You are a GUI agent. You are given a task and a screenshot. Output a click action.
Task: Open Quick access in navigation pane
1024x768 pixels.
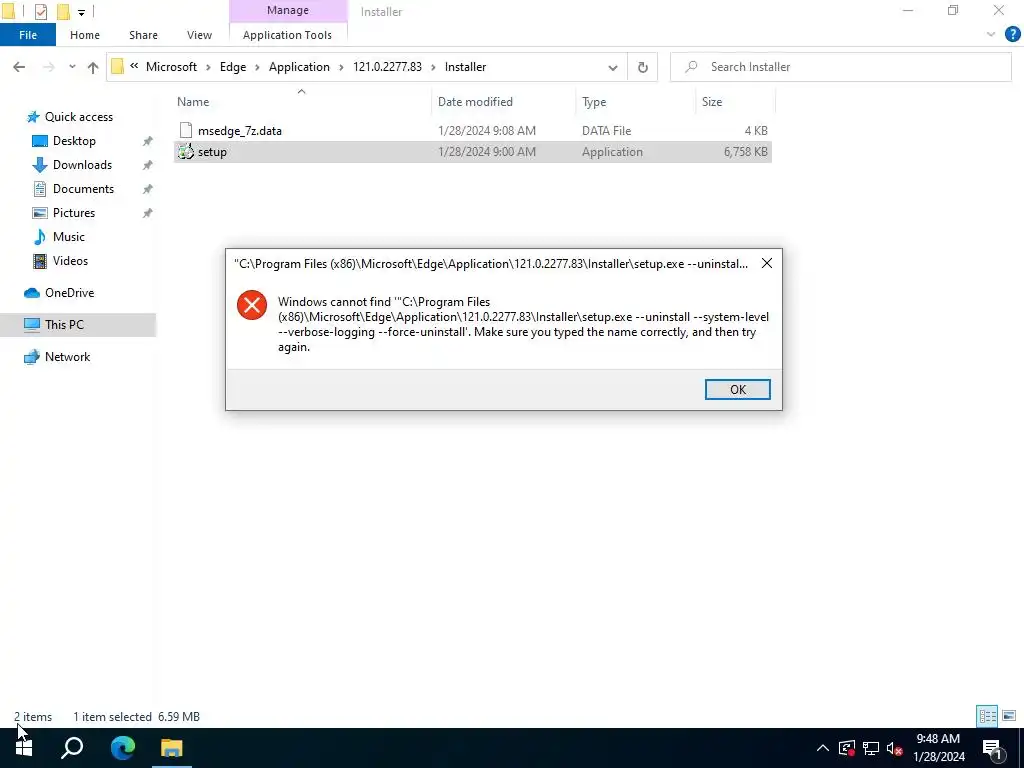78,117
